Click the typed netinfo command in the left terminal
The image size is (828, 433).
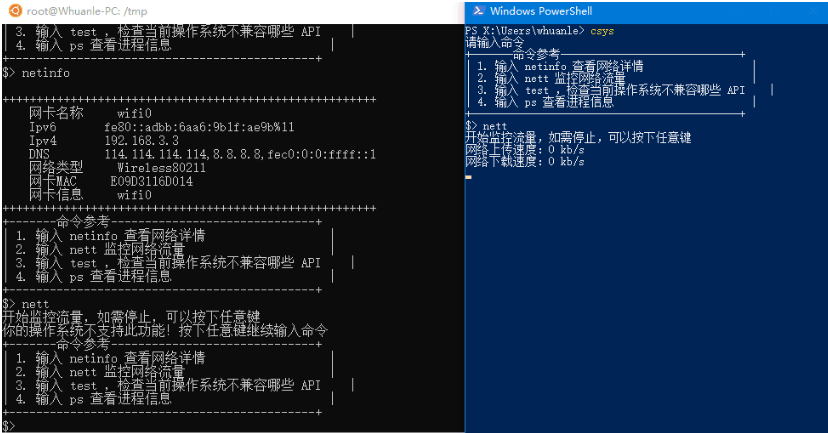45,73
